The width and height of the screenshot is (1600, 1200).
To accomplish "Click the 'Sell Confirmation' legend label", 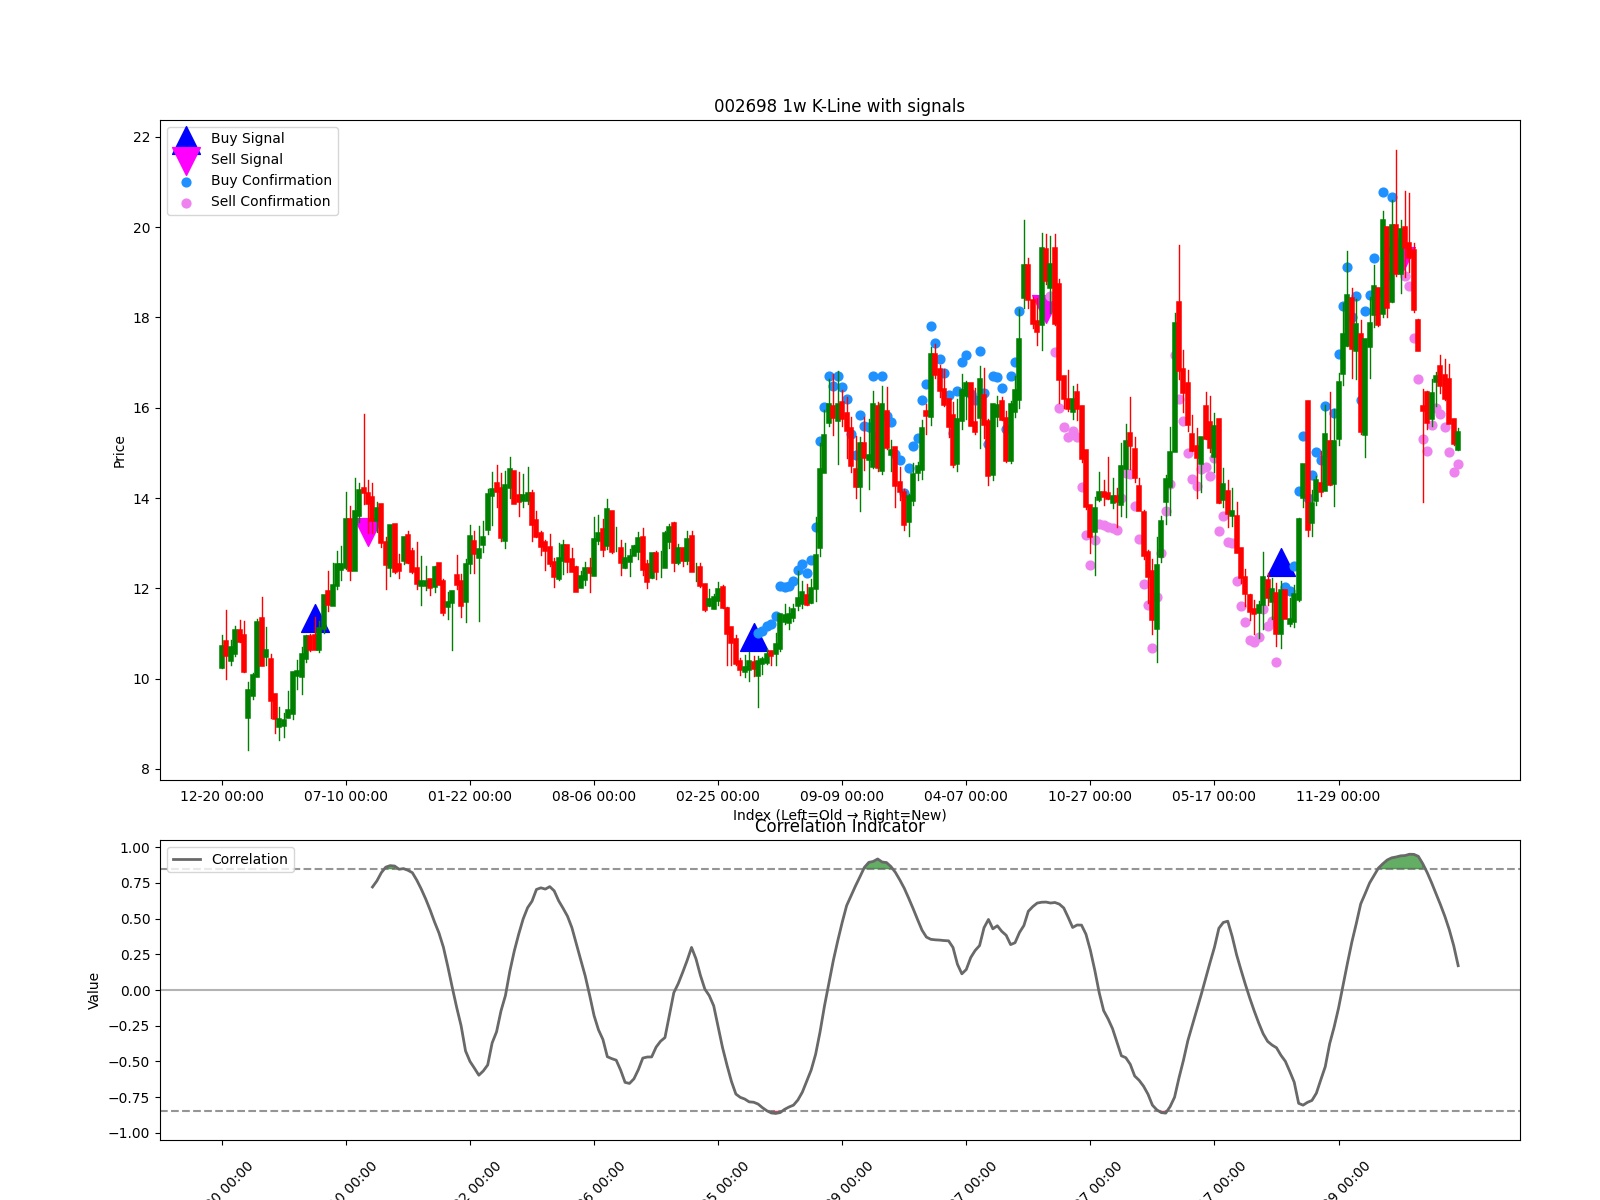I will [270, 202].
